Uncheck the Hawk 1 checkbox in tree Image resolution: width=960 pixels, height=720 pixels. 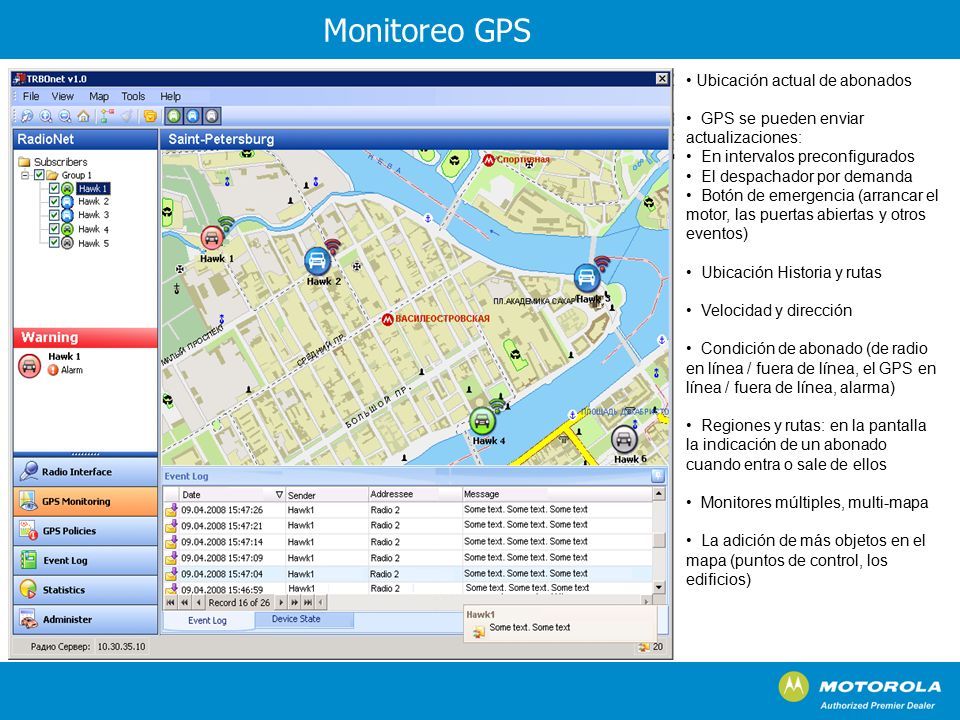click(54, 189)
